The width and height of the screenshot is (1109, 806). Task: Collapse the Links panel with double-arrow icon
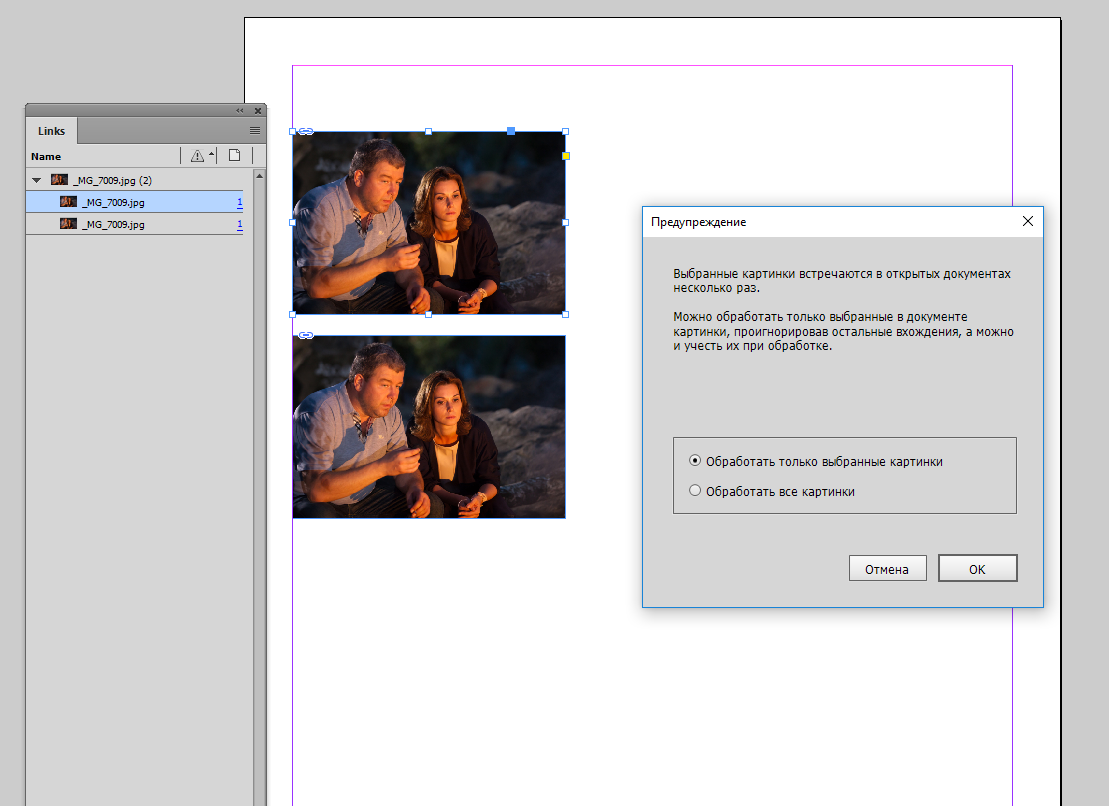tap(240, 110)
